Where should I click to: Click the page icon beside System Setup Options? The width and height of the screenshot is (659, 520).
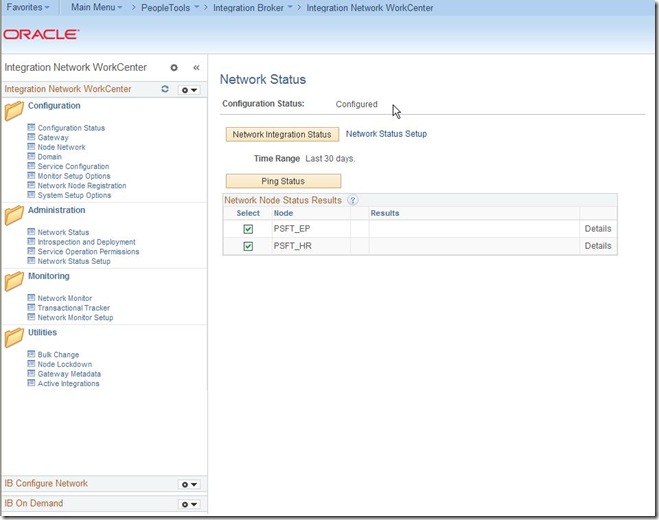(x=31, y=195)
